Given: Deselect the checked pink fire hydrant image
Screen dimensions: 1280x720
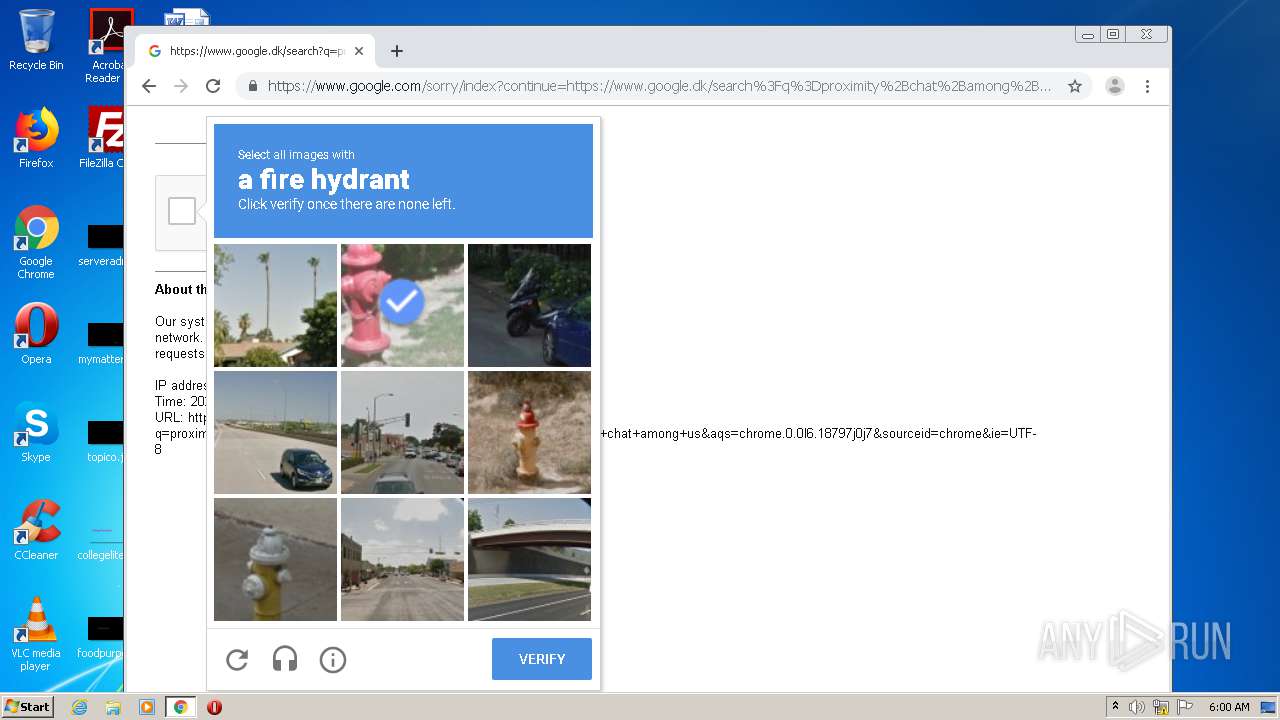Looking at the screenshot, I should pyautogui.click(x=402, y=305).
